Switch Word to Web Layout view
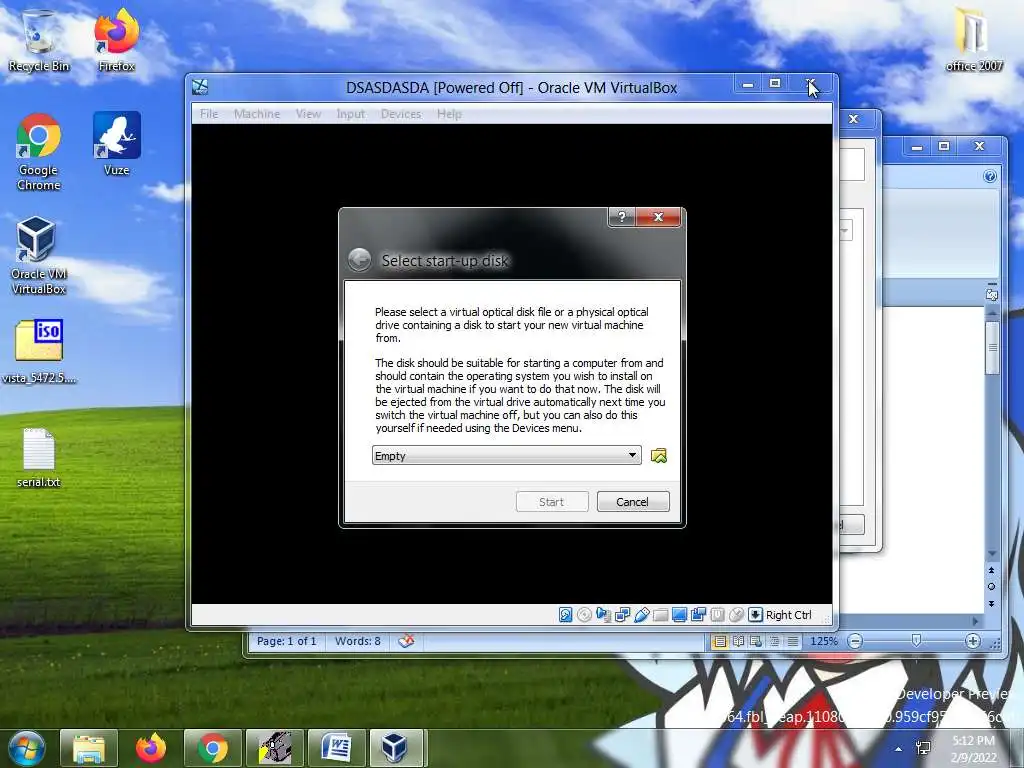The height and width of the screenshot is (768, 1024). (x=756, y=641)
